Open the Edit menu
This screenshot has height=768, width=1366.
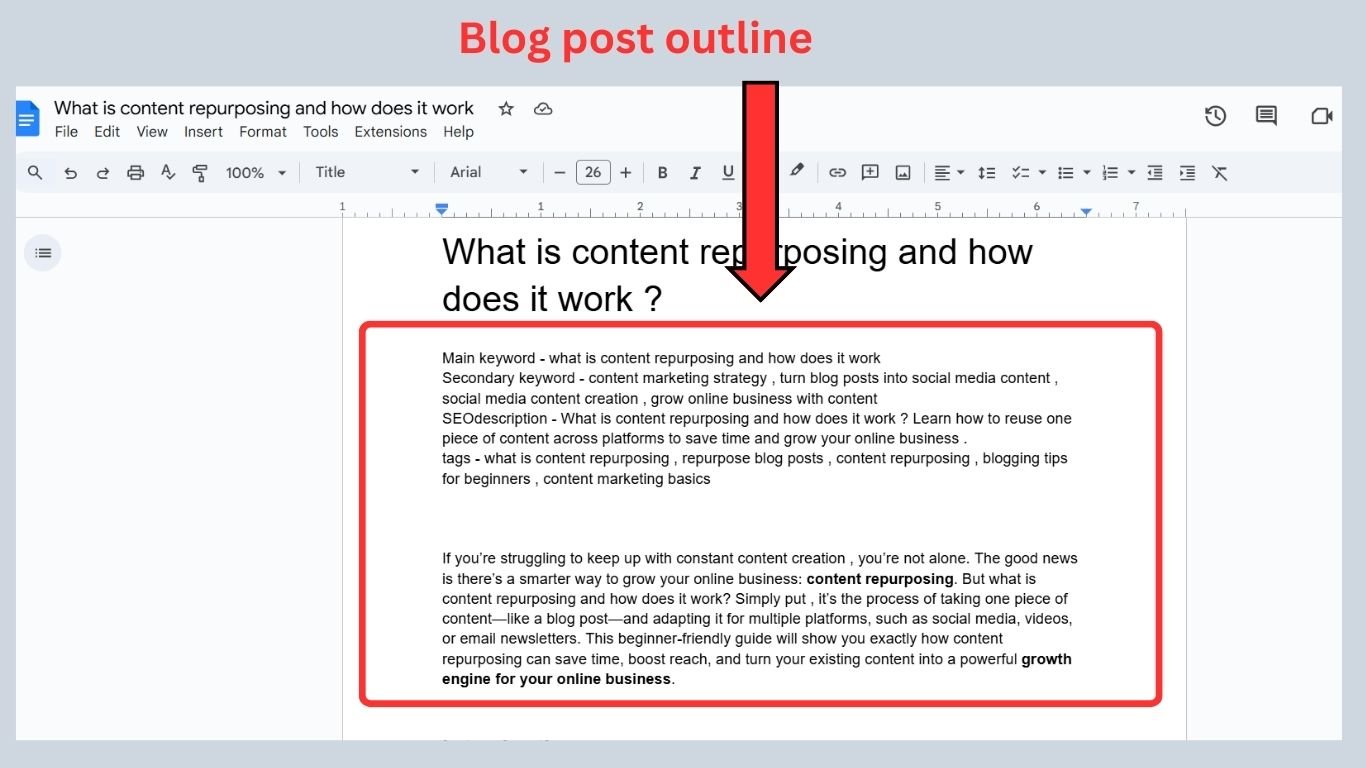[x=107, y=132]
